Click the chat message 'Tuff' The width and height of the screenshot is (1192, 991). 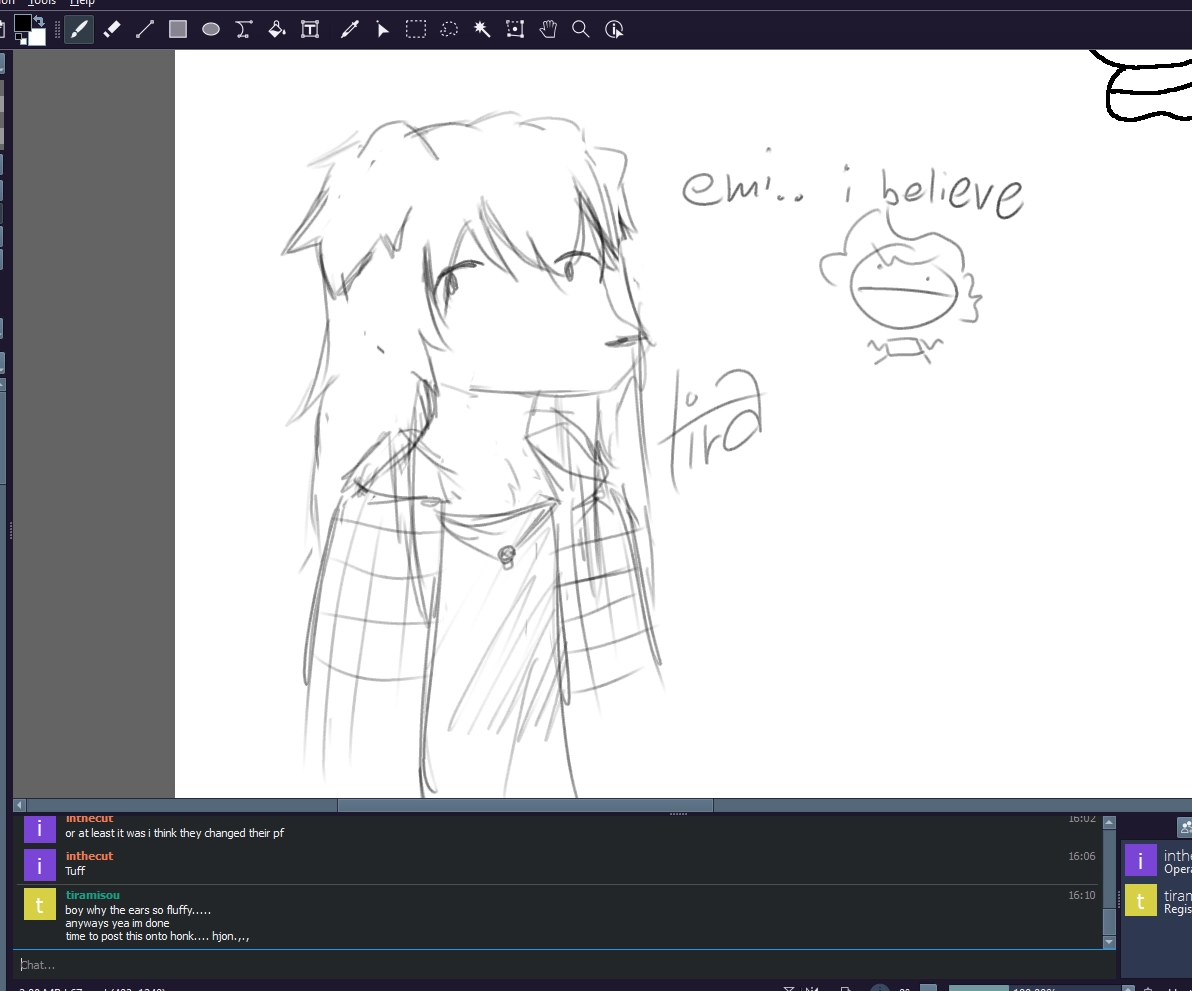point(75,871)
